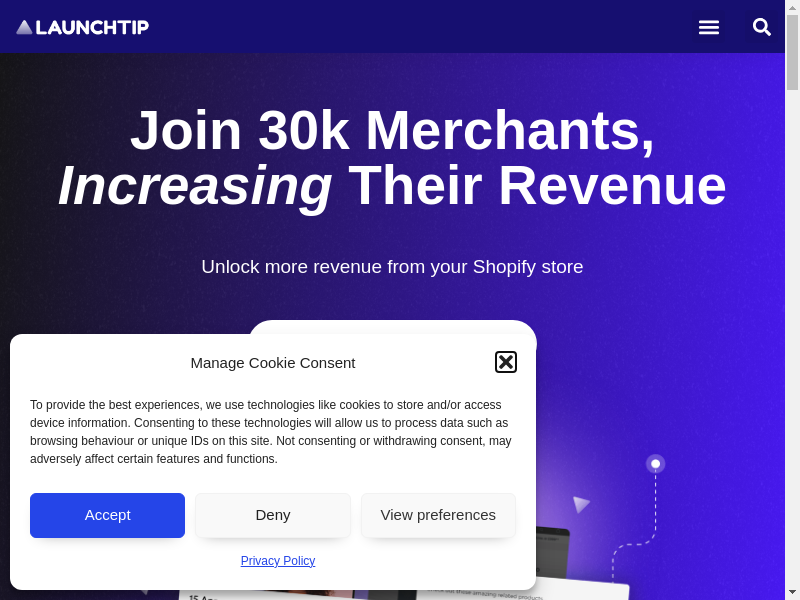Click the "Manage Cookie Consent" title
Viewport: 800px width, 600px height.
coord(273,363)
